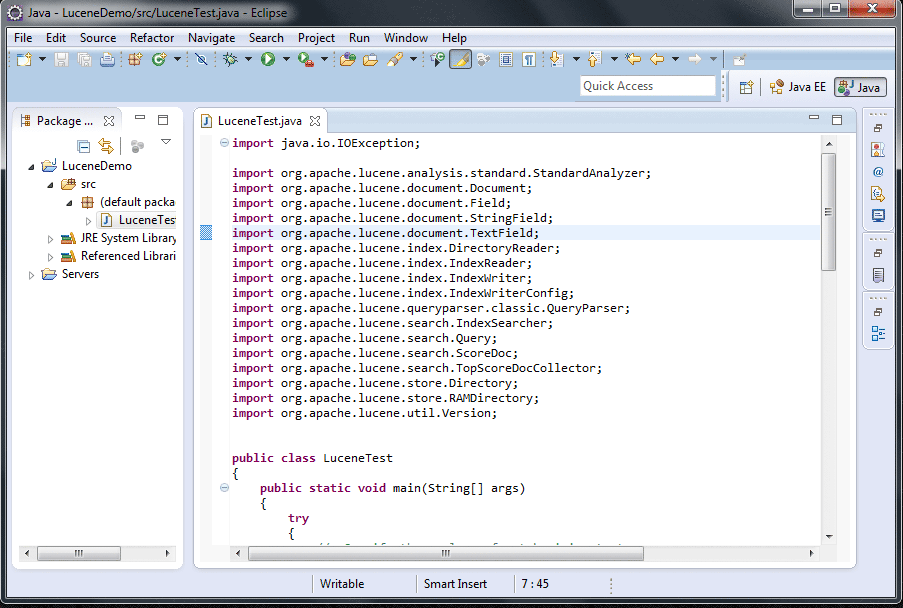Toggle Link with Editor in Package Explorer

pos(106,146)
